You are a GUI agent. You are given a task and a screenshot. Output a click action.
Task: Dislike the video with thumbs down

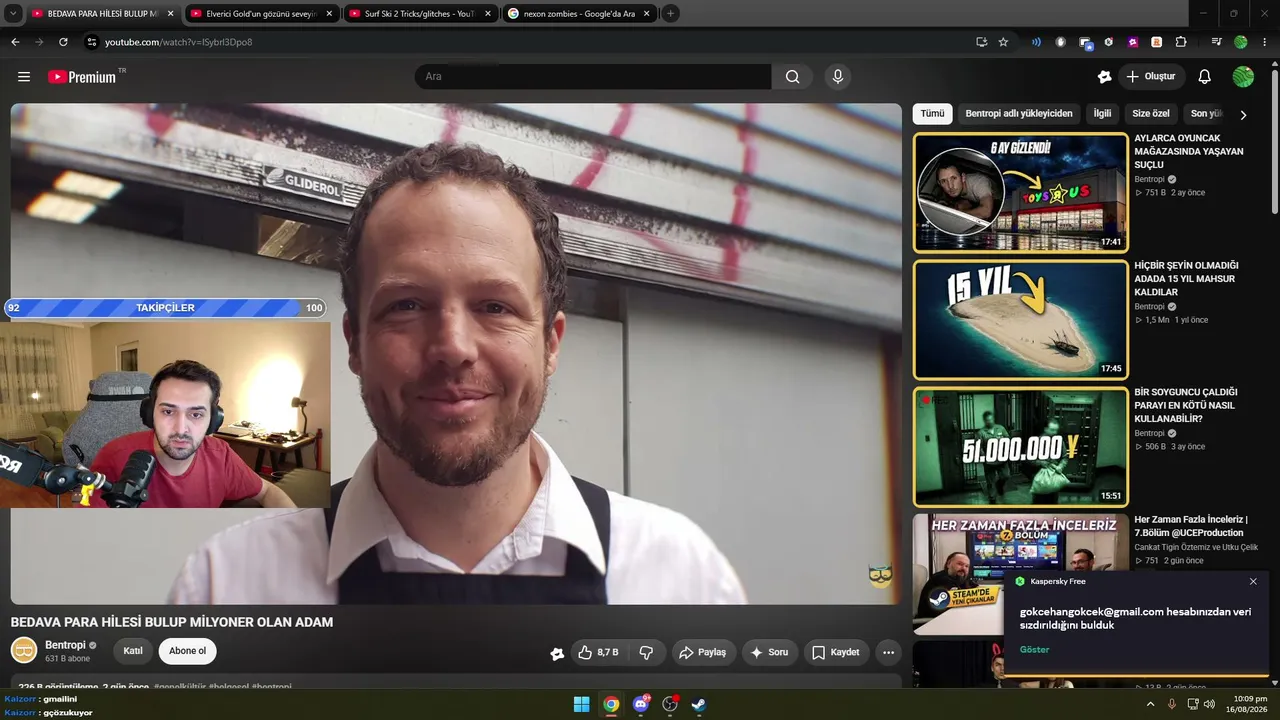646,653
